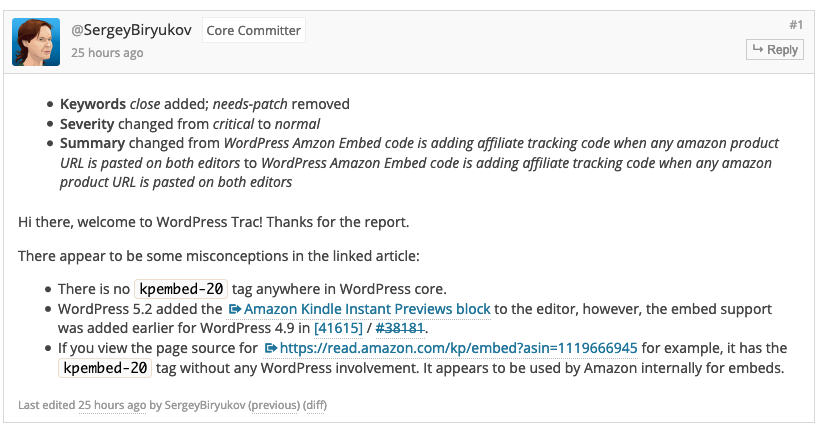The width and height of the screenshot is (826, 431).
Task: Click the Keywords change entry text
Action: pos(204,104)
